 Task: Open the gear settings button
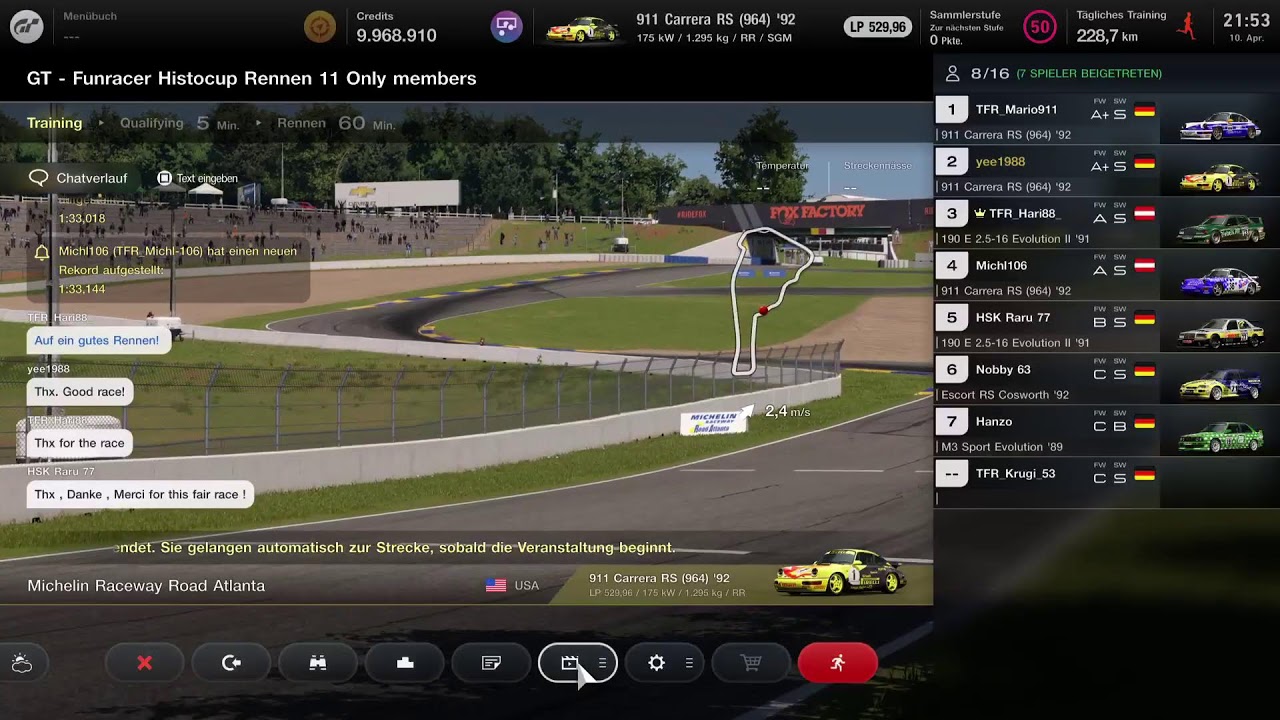pyautogui.click(x=665, y=663)
